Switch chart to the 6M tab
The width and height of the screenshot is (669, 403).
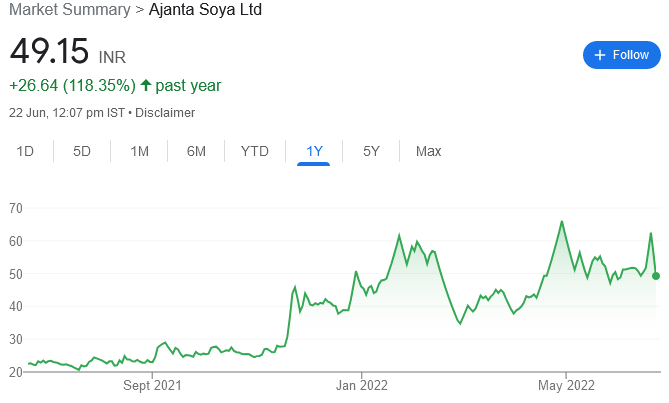click(x=196, y=151)
